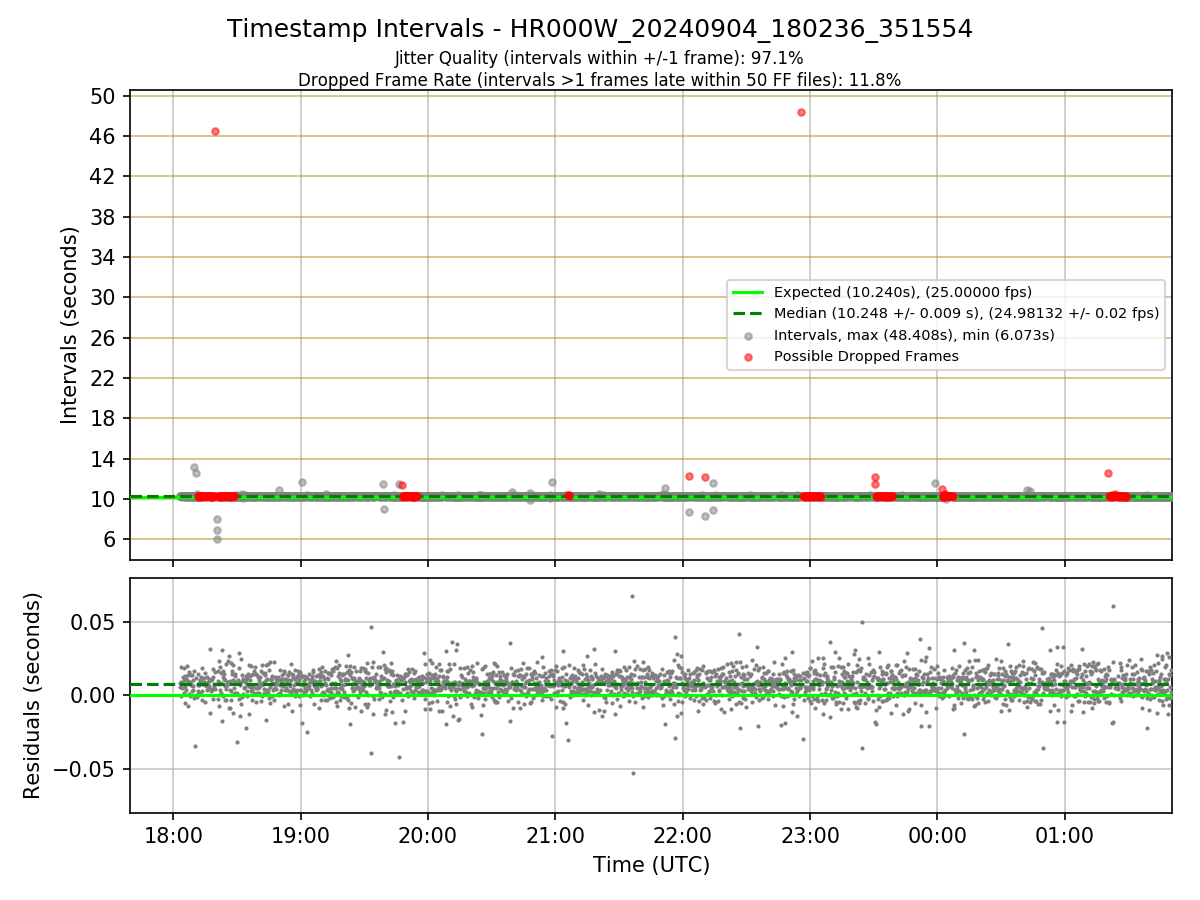Click the highest residual point near 21:35
Image resolution: width=1200 pixels, height=900 pixels.
click(632, 596)
